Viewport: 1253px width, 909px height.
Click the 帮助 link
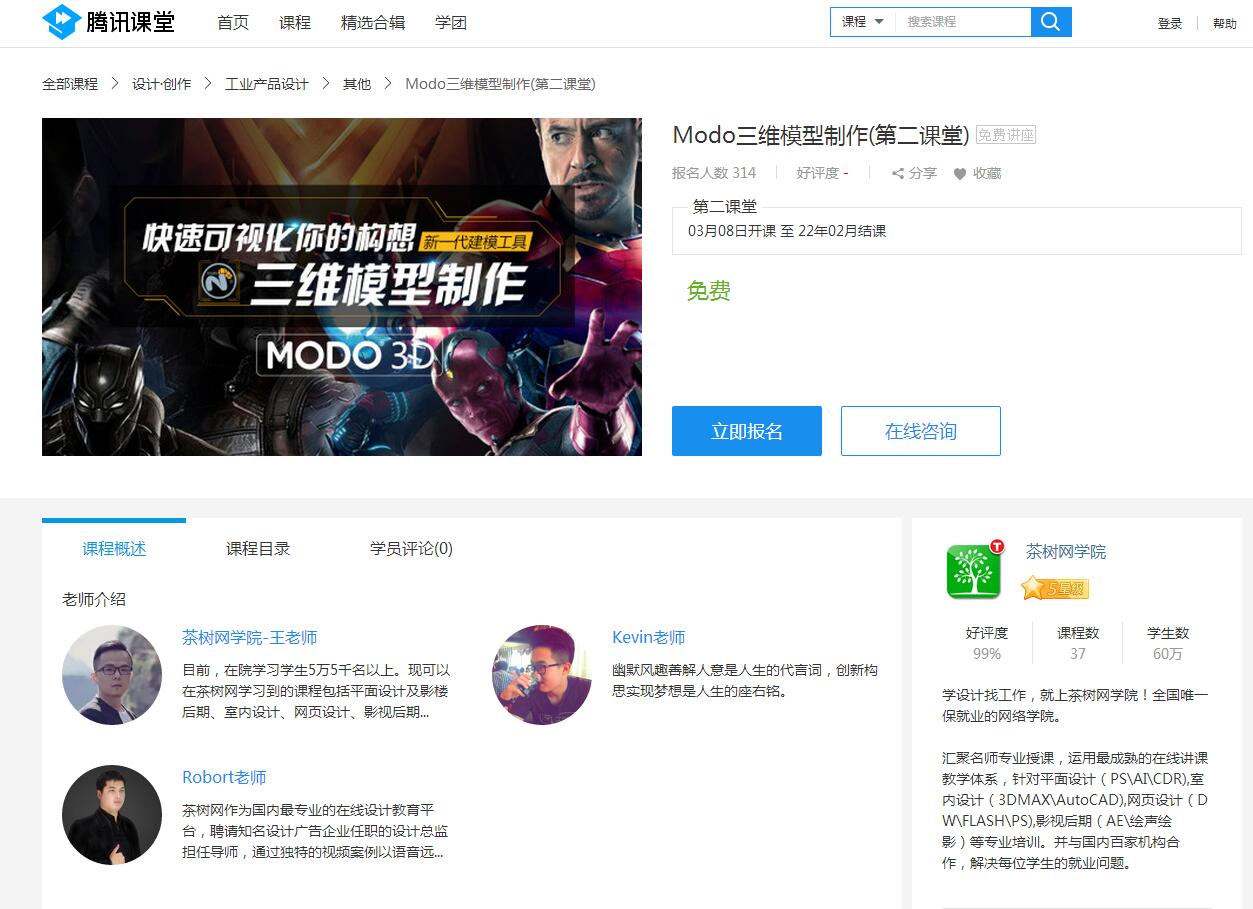pyautogui.click(x=1225, y=24)
